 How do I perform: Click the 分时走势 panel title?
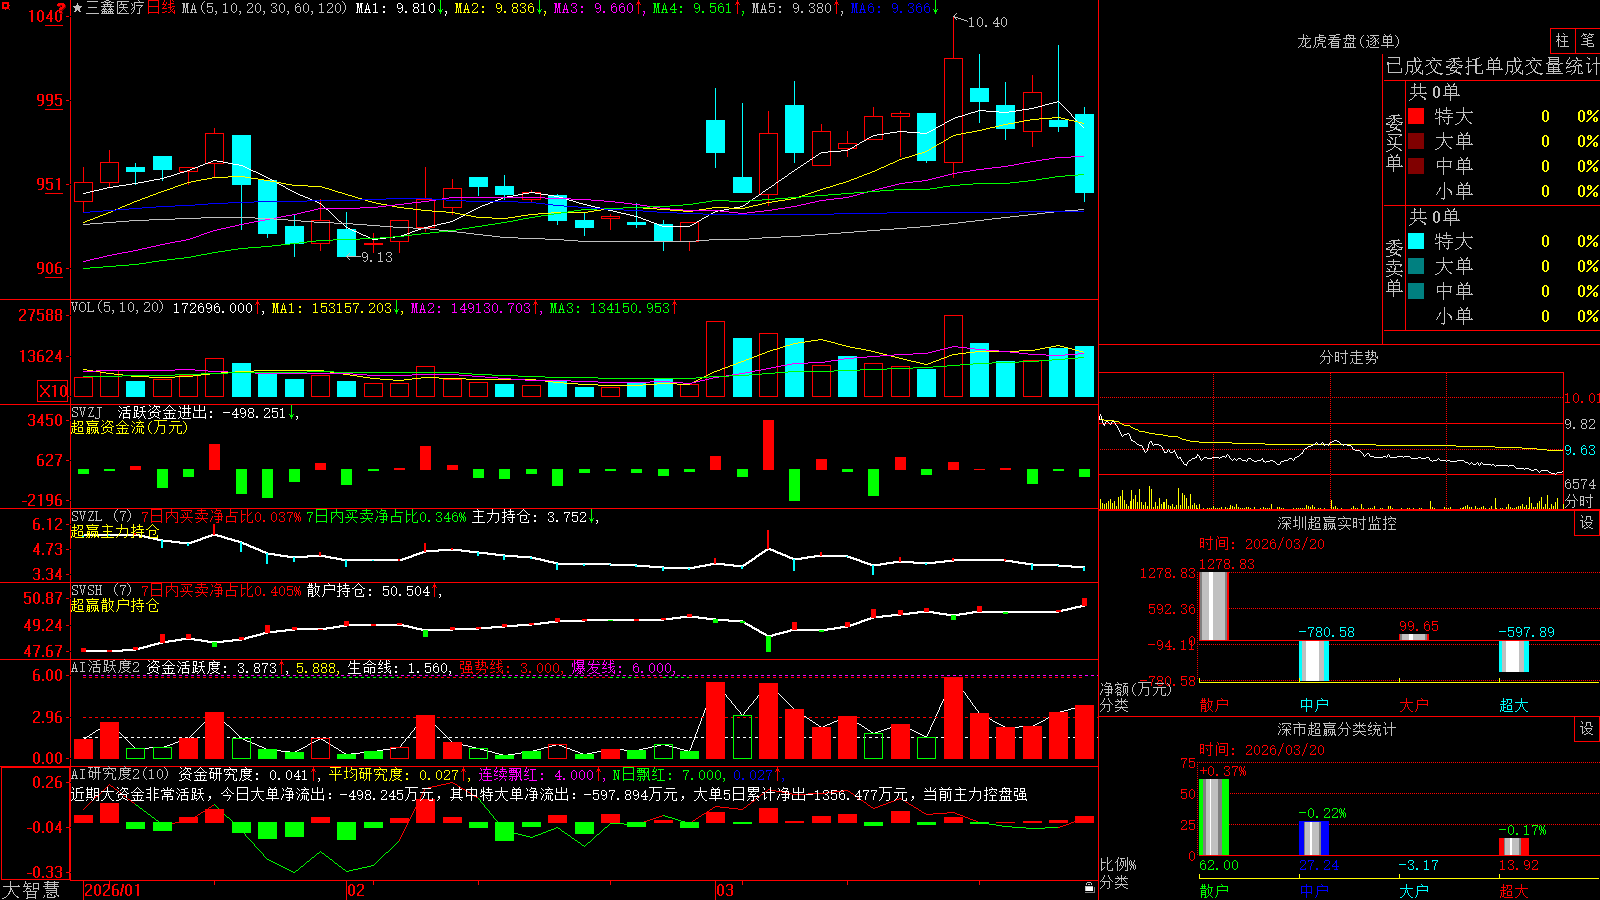click(x=1348, y=357)
